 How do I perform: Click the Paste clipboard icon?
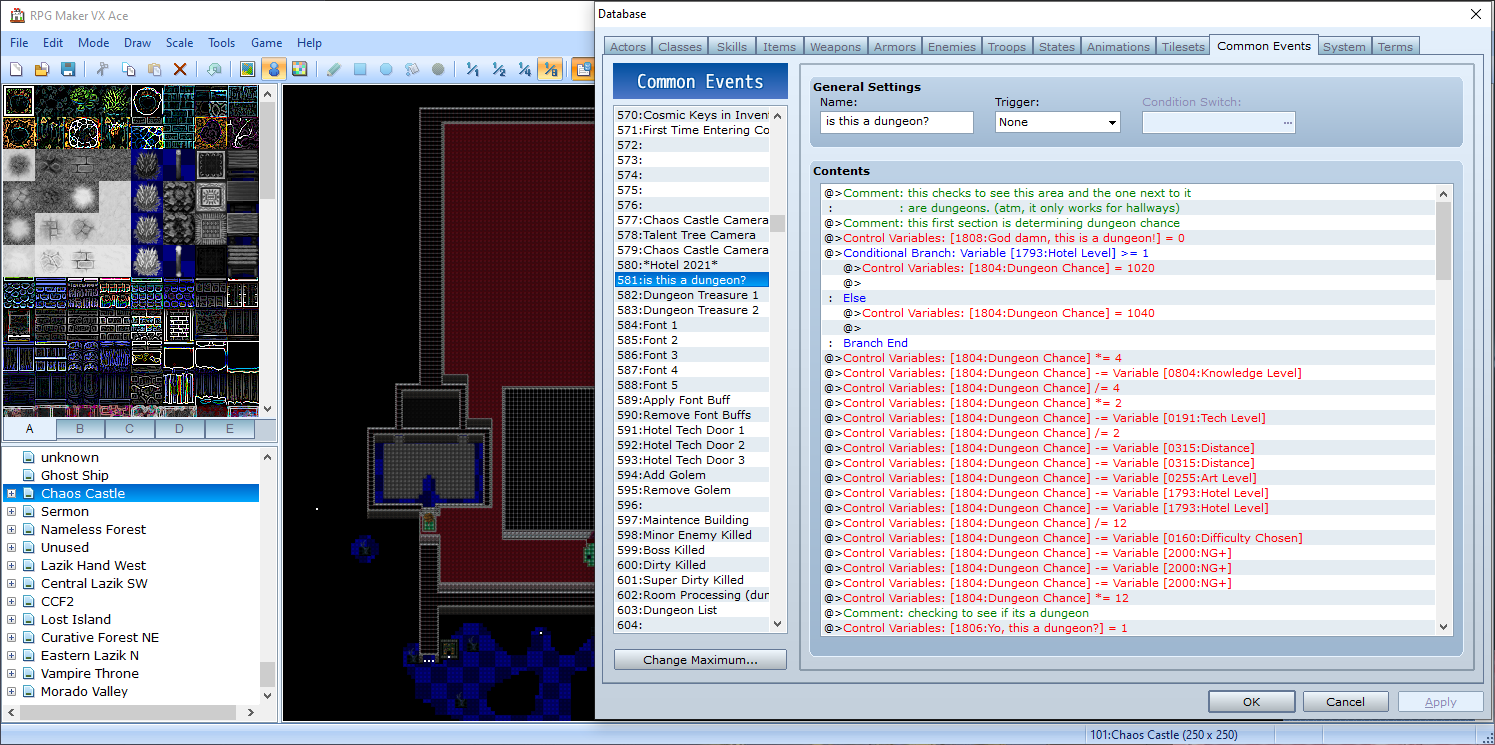pyautogui.click(x=154, y=69)
